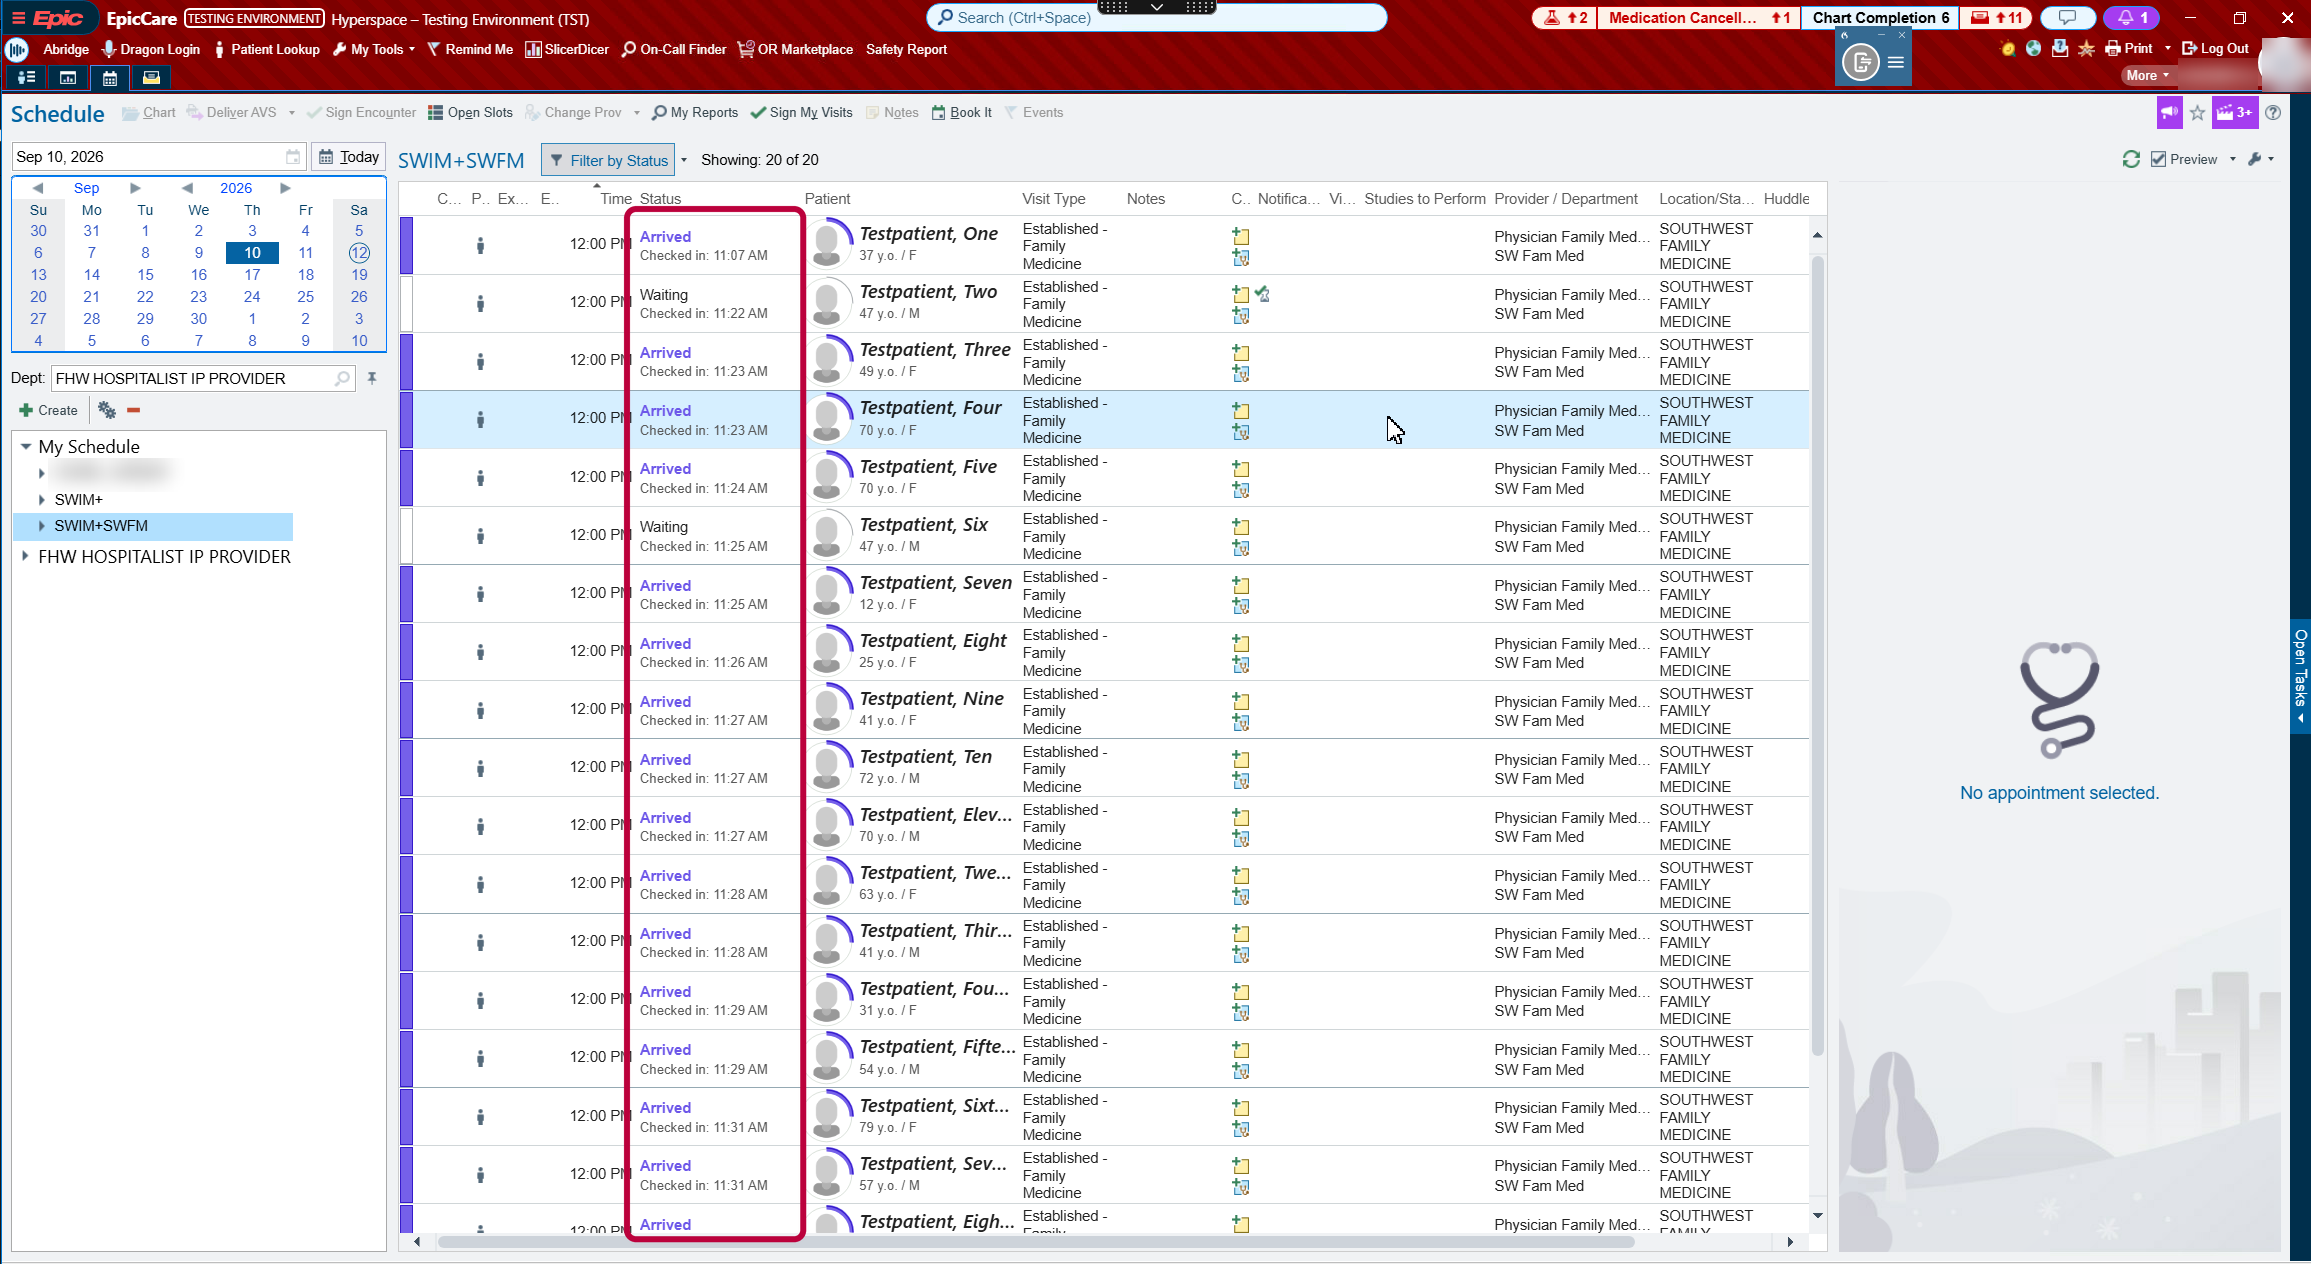
Task: Open My Reports from the toolbar
Action: pos(694,113)
